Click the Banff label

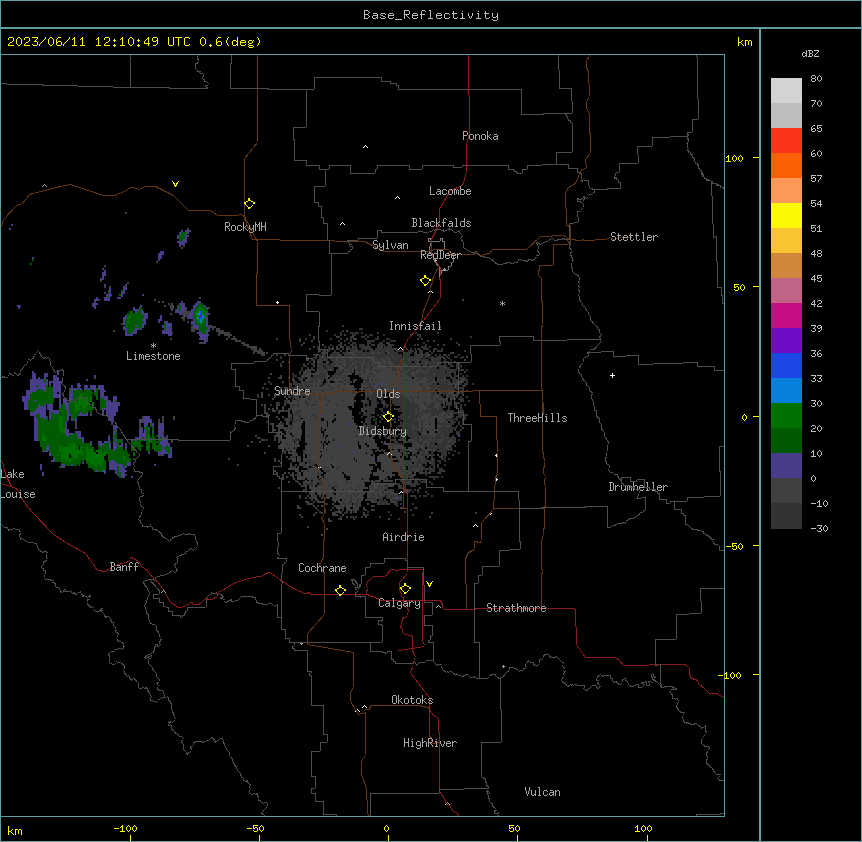(124, 567)
